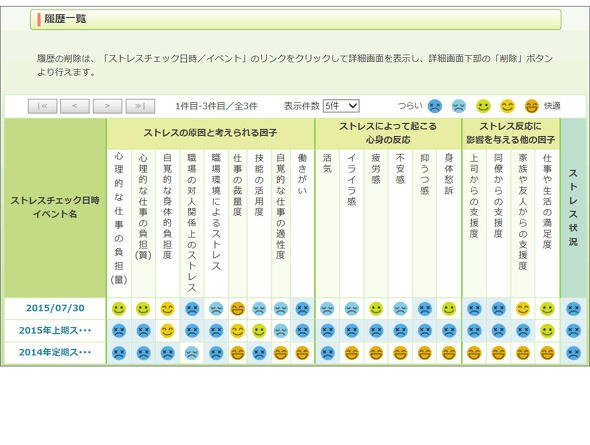The height and width of the screenshot is (445, 590).
Task: Click 2014年定期 face icon for イライラ感
Action: (351, 353)
